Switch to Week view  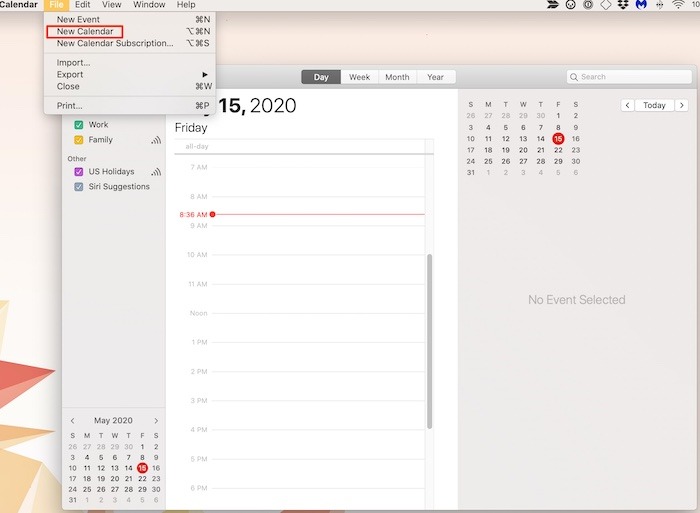tap(359, 77)
